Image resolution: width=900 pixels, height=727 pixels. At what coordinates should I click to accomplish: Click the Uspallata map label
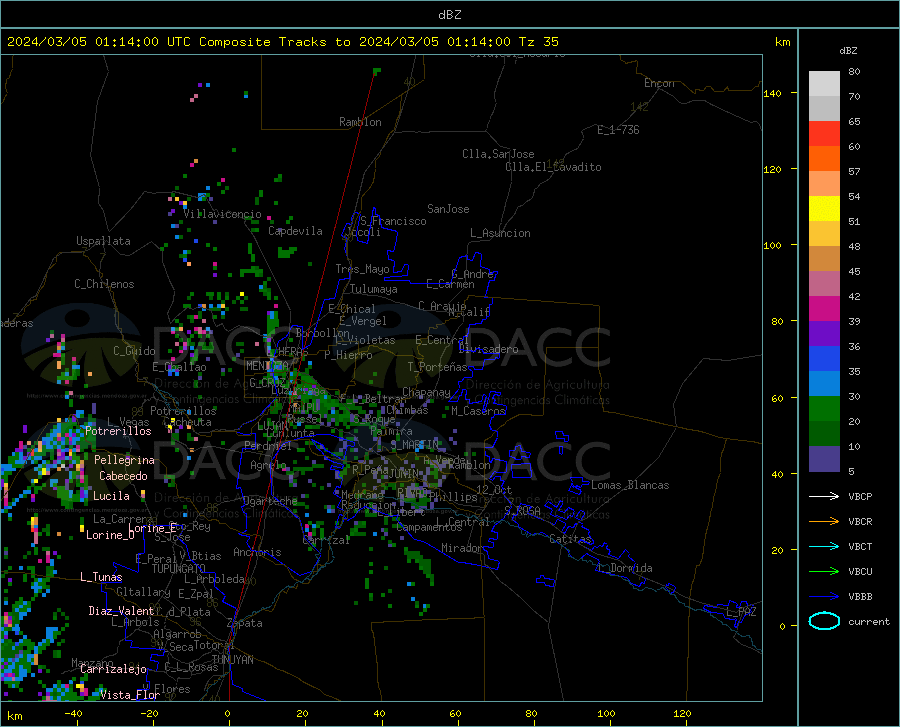[x=103, y=241]
